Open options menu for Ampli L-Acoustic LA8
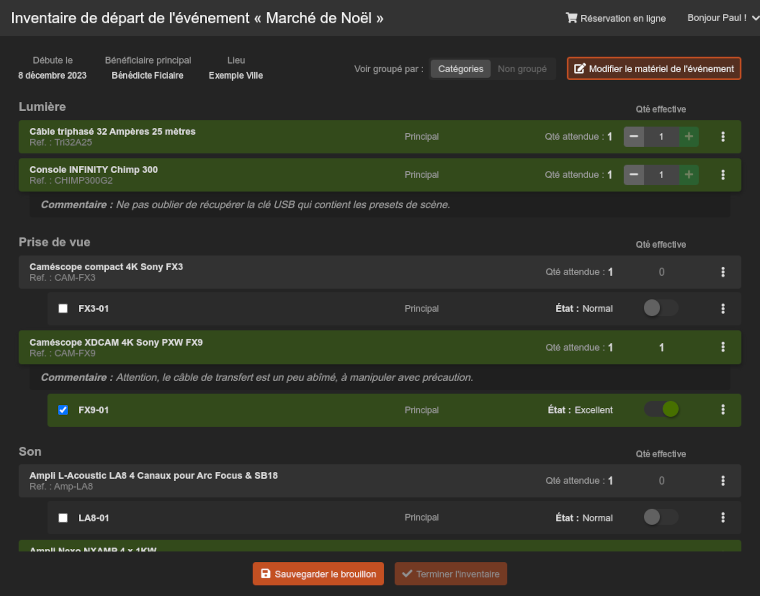The image size is (760, 596). click(723, 481)
